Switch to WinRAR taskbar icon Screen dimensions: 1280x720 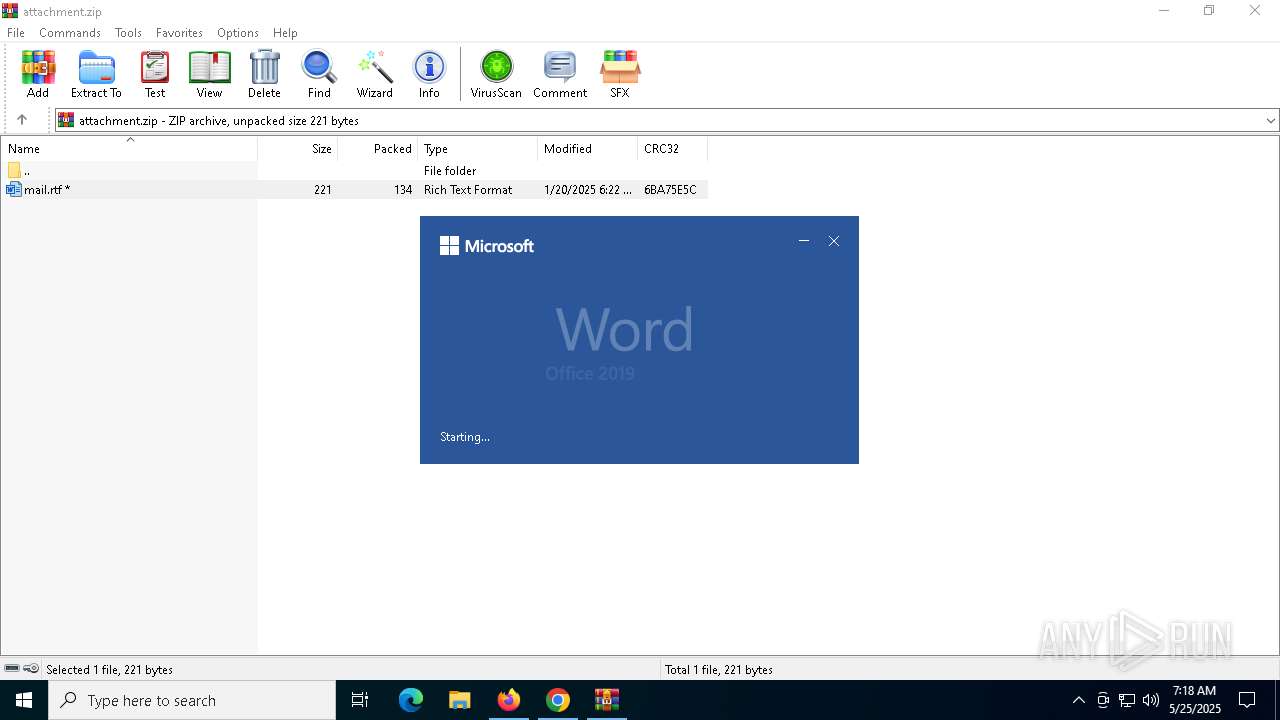pos(607,700)
